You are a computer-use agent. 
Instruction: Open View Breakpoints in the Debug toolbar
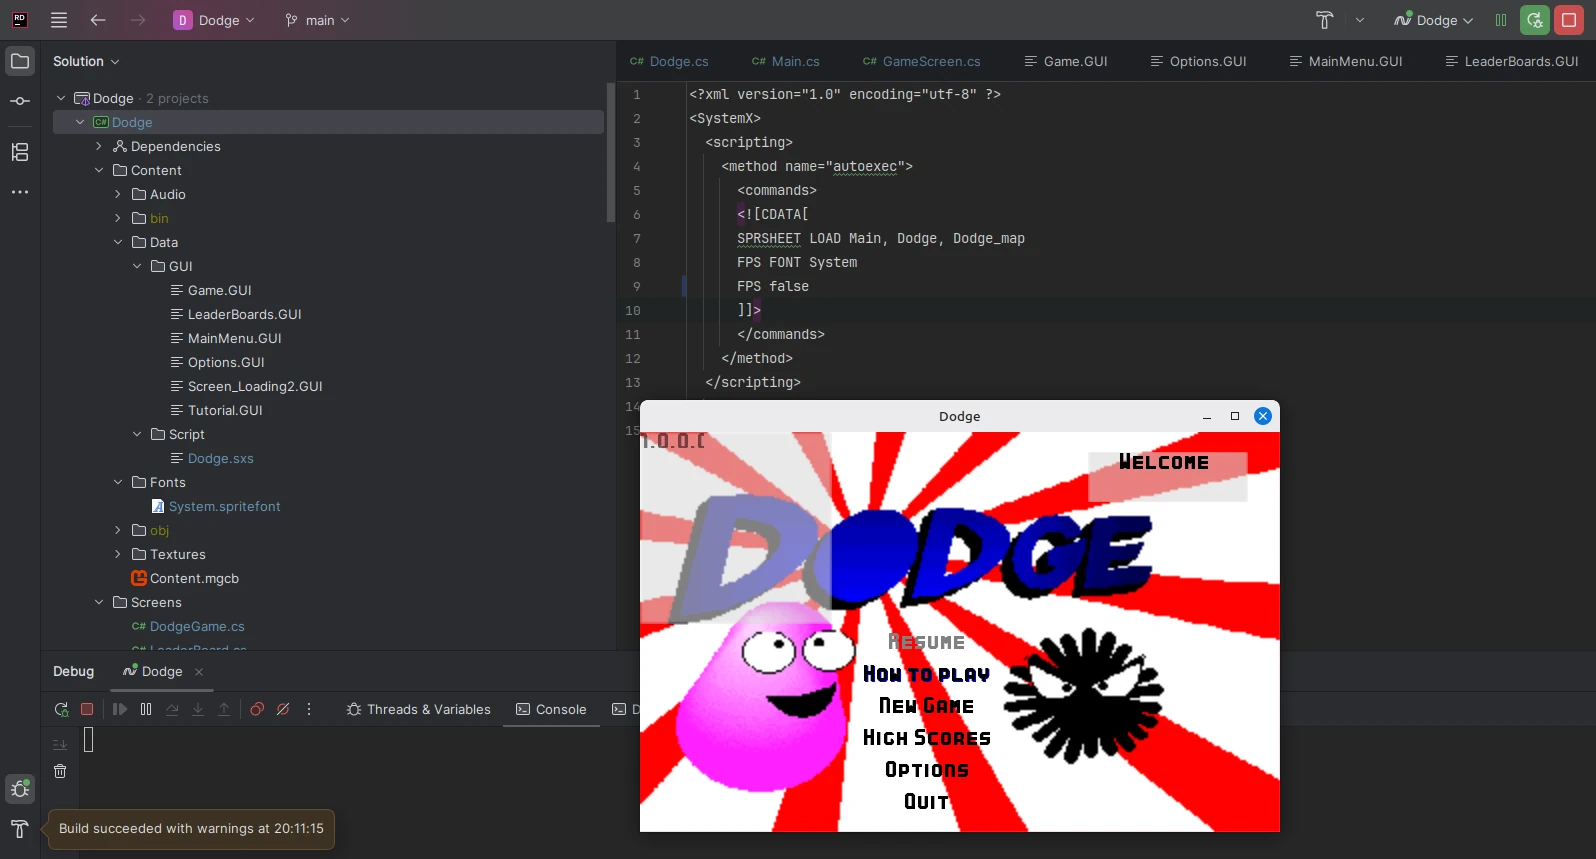coord(257,709)
